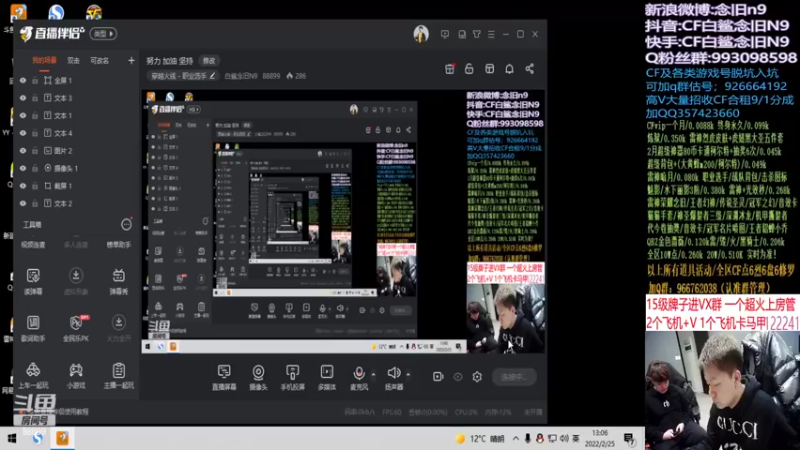The width and height of the screenshot is (800, 450).
Task: Hide the 全屏 1 source
Action: point(23,81)
